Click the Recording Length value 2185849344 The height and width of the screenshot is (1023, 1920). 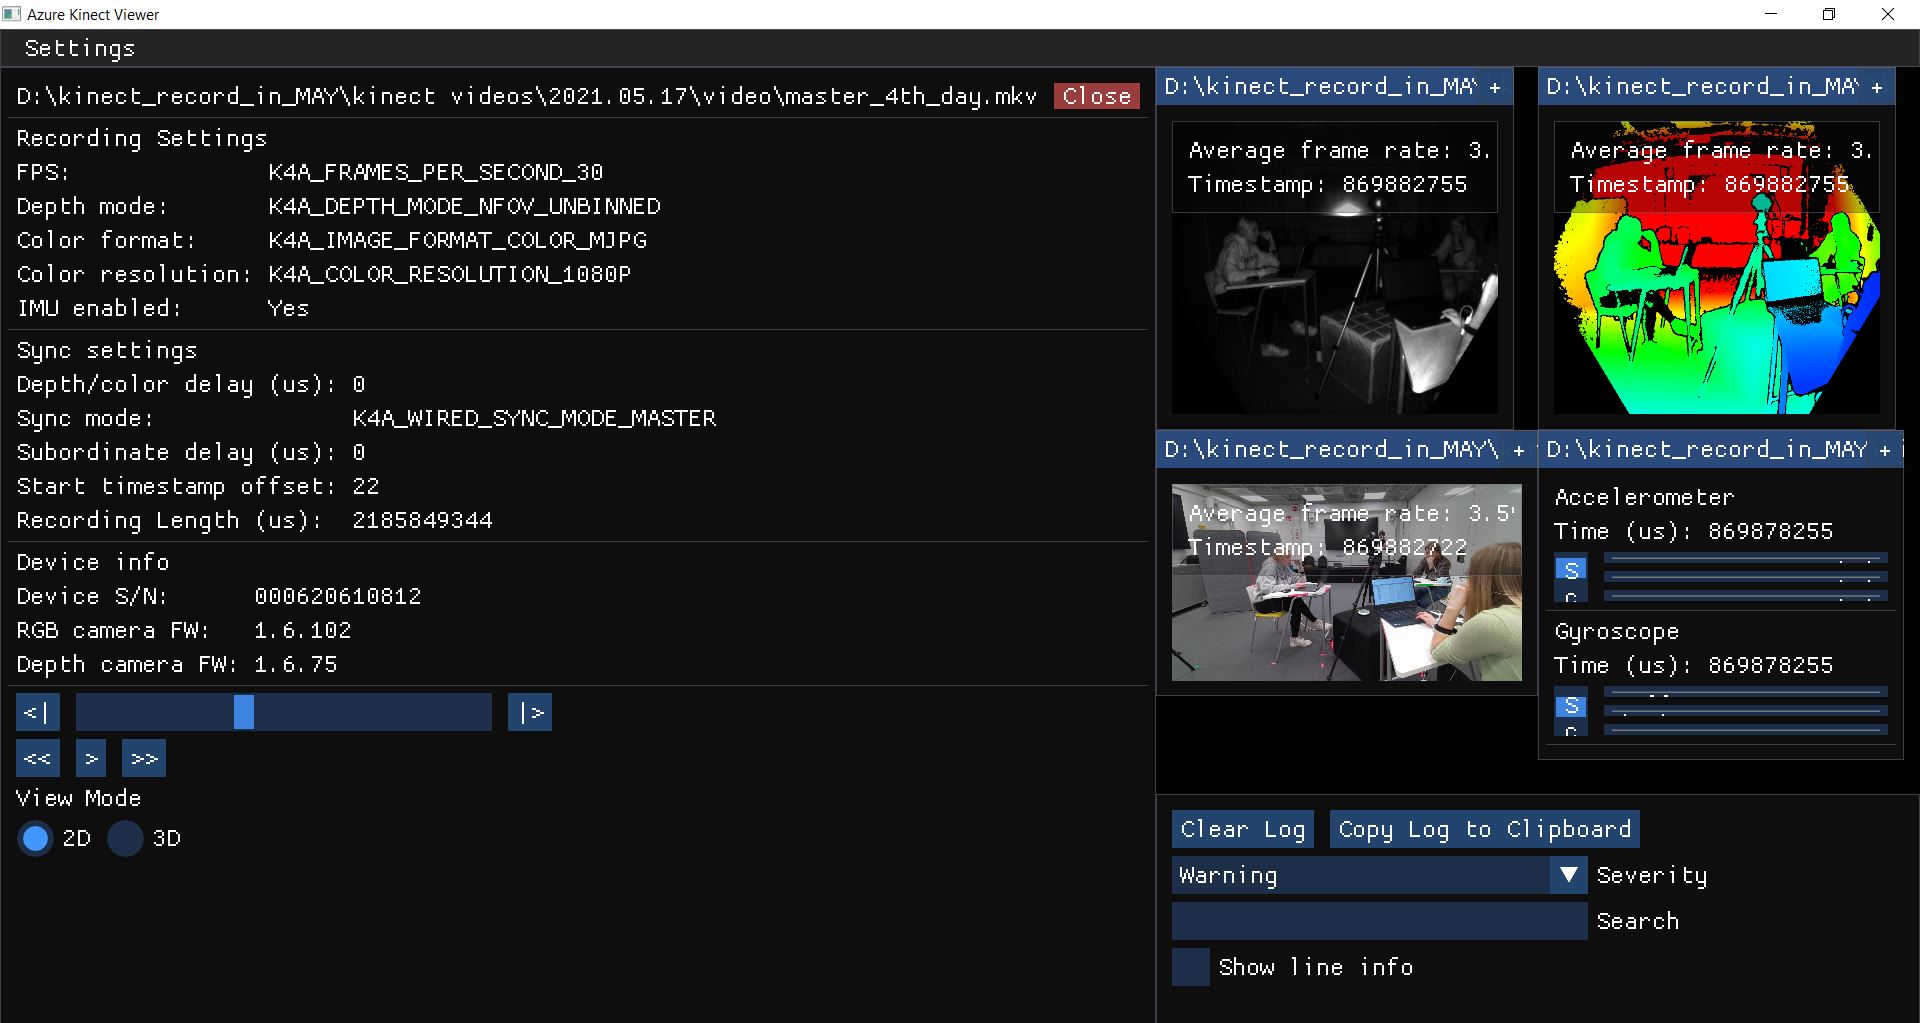422,520
